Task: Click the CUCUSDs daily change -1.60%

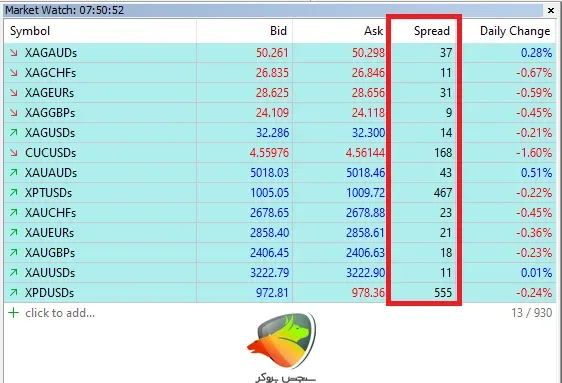Action: coord(534,153)
